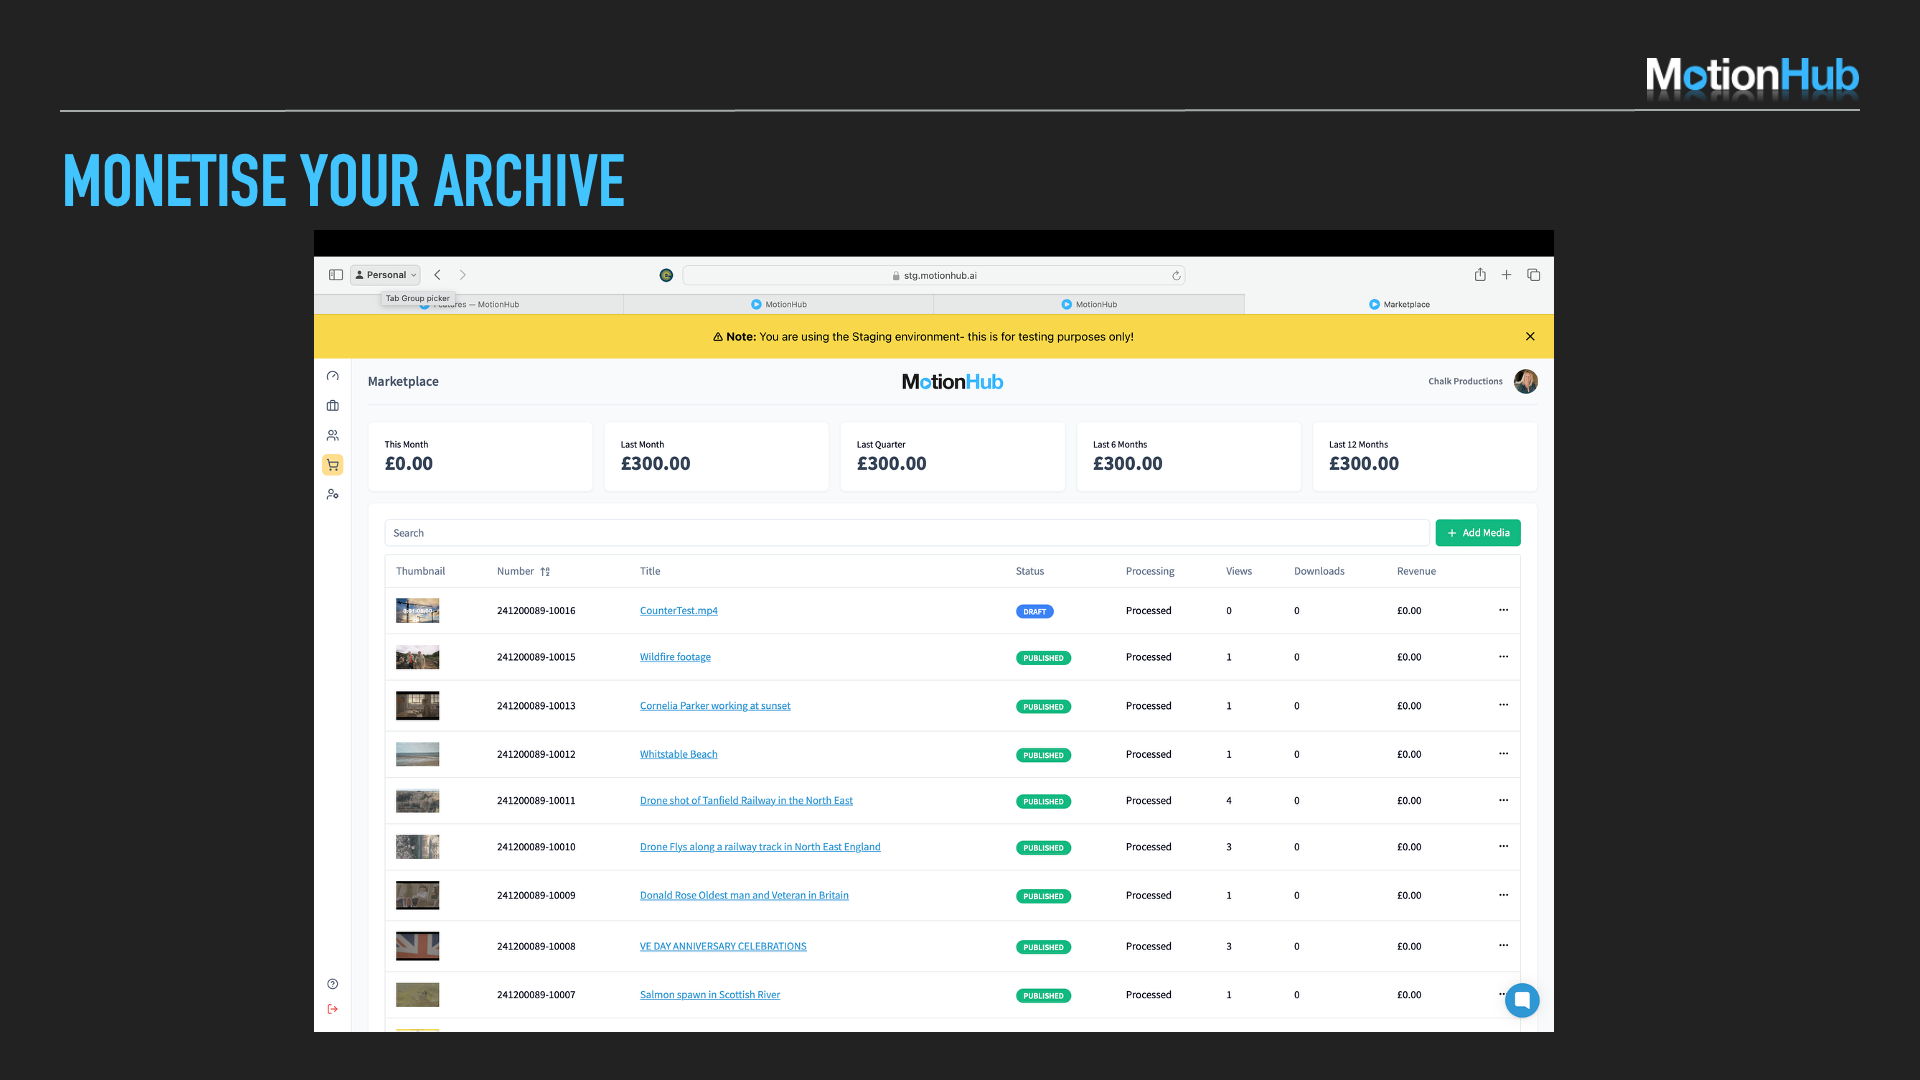Click the briefcase icon in sidebar
Viewport: 1920px width, 1080px height.
click(x=333, y=406)
